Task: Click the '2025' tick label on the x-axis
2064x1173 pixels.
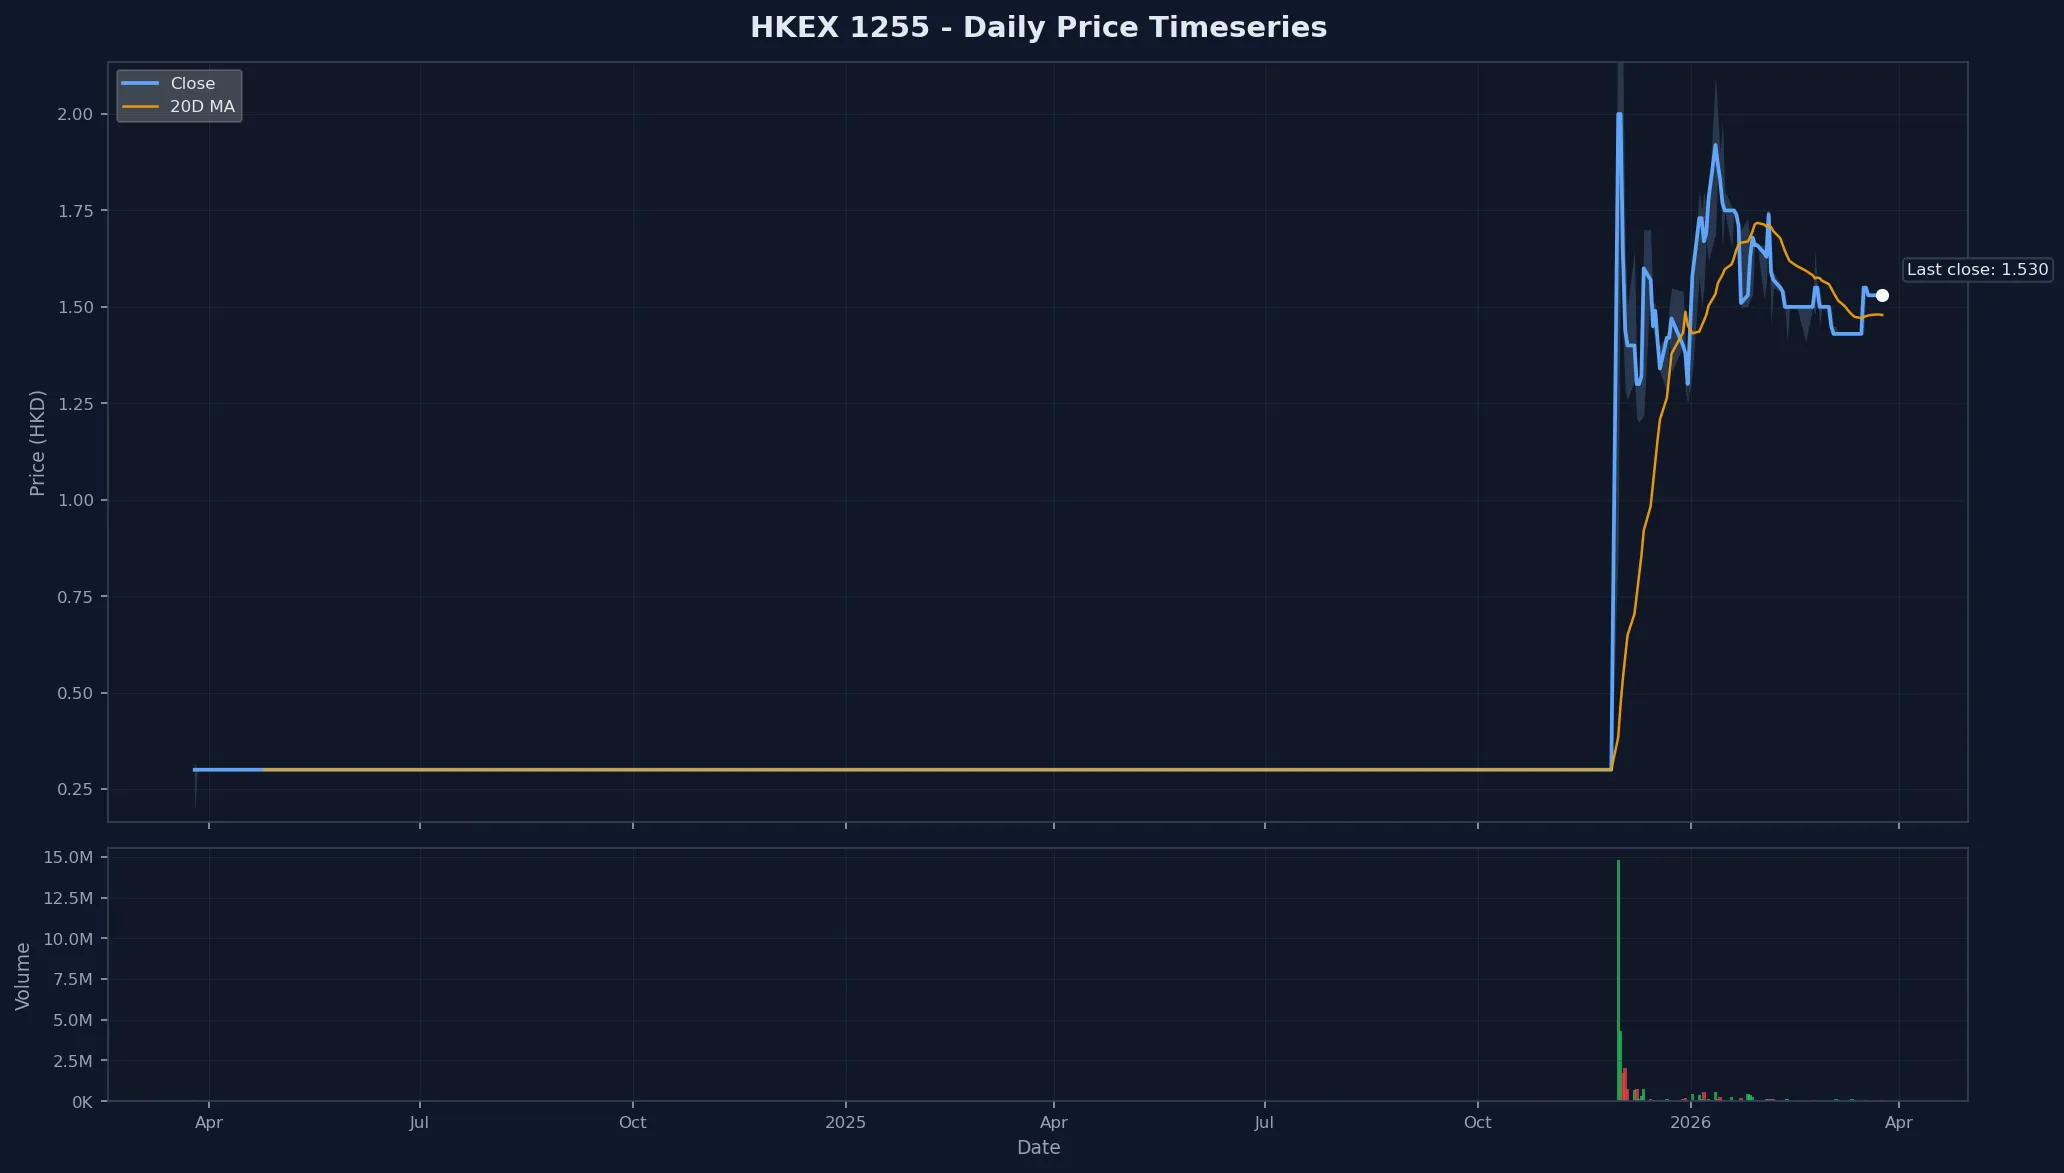Action: (846, 1122)
